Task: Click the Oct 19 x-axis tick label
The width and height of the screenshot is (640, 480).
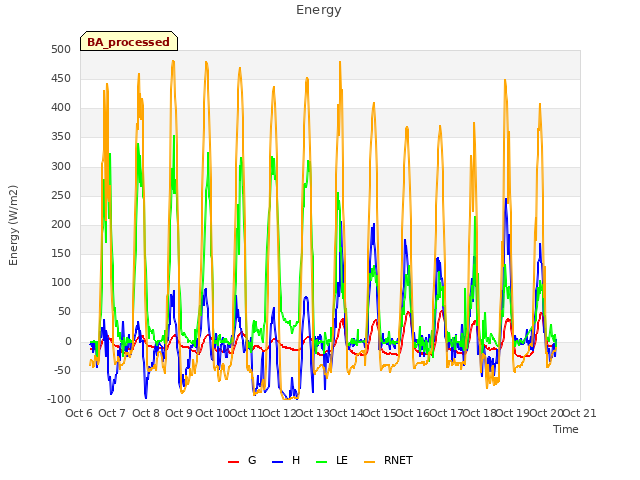Action: pyautogui.click(x=513, y=413)
